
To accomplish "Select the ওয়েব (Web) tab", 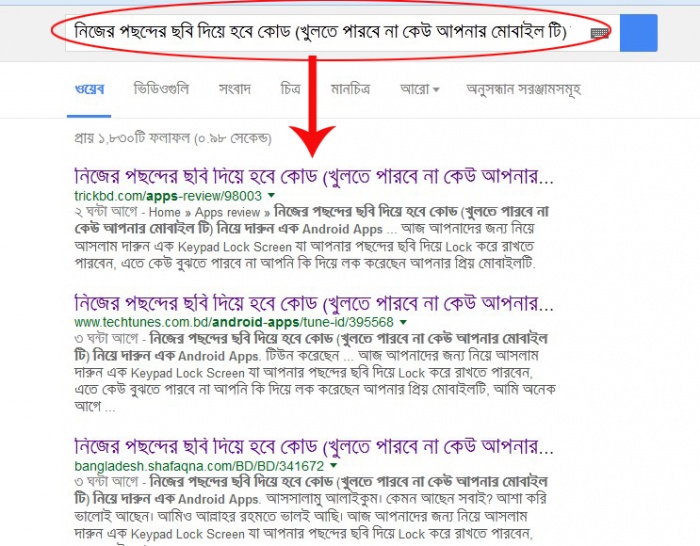I will [89, 89].
